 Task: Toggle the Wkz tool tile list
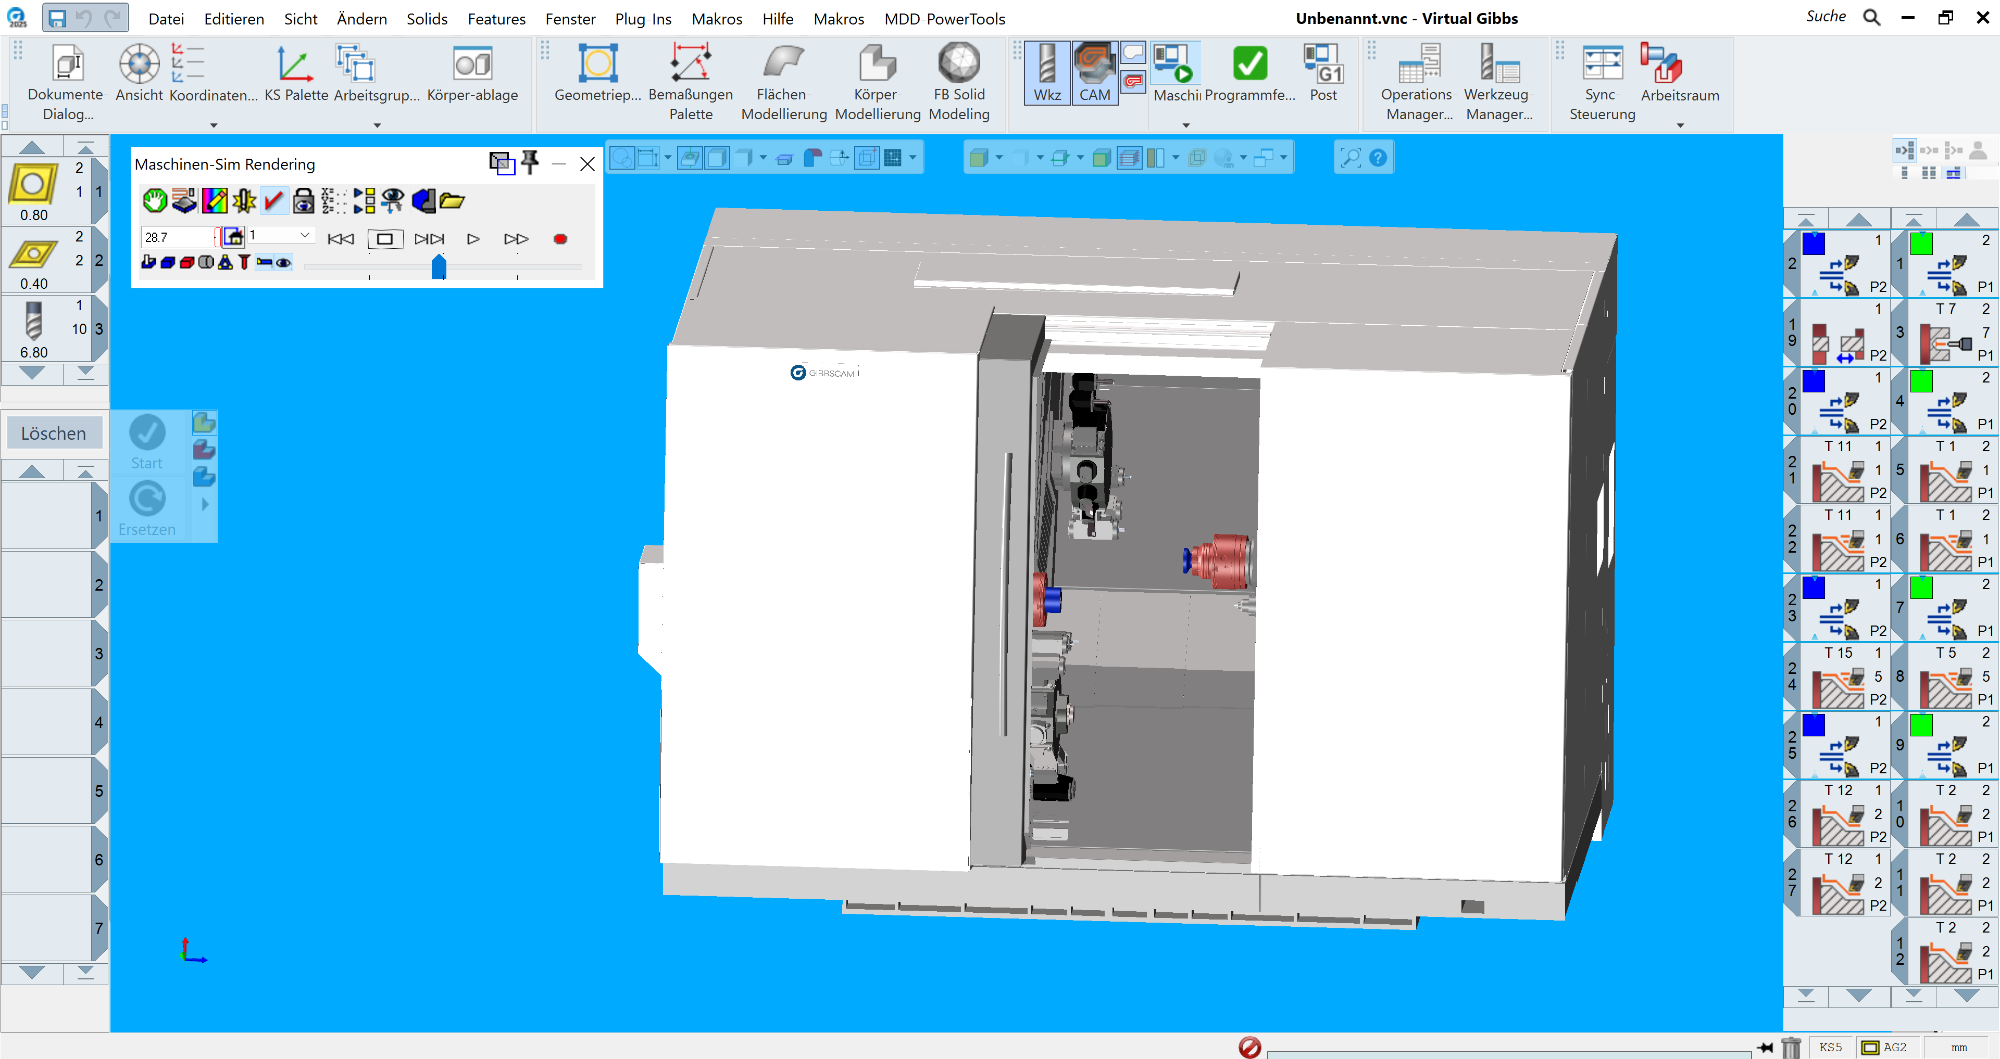pyautogui.click(x=1047, y=73)
